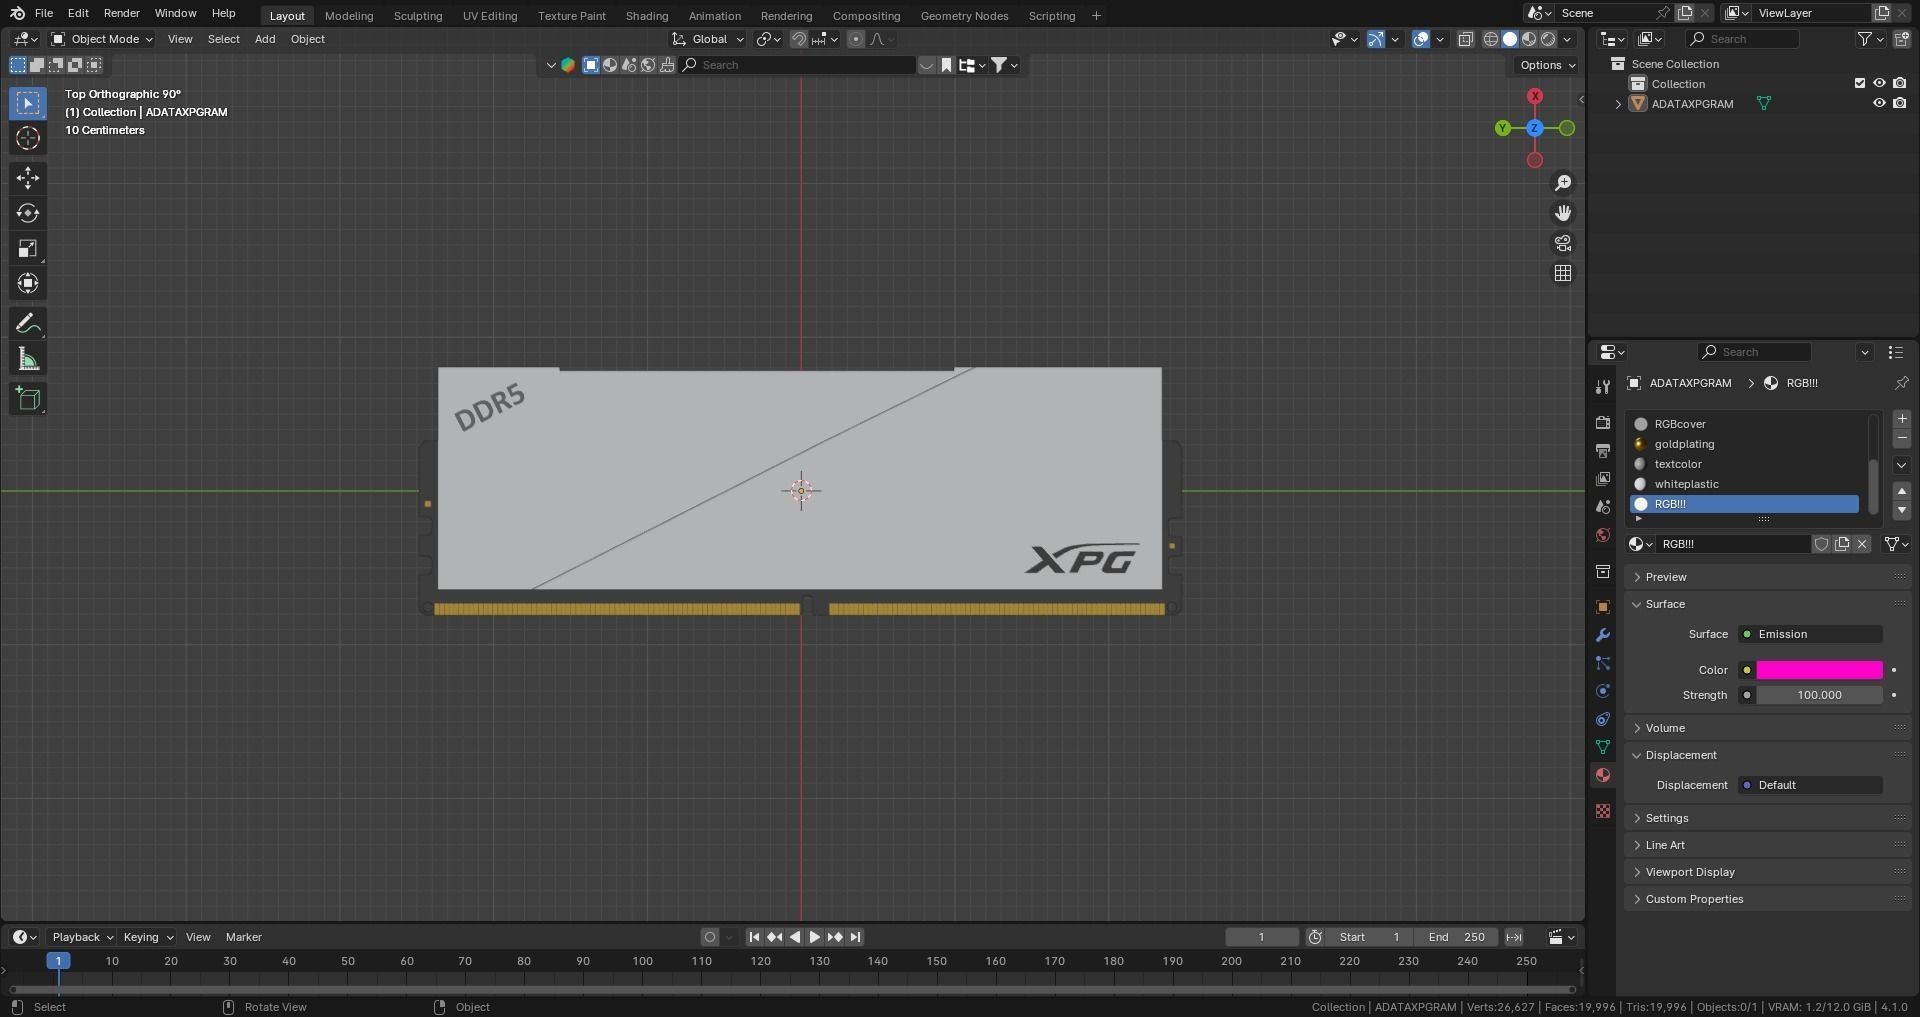The height and width of the screenshot is (1017, 1920).
Task: Toggle auto keying record button
Action: coord(710,937)
